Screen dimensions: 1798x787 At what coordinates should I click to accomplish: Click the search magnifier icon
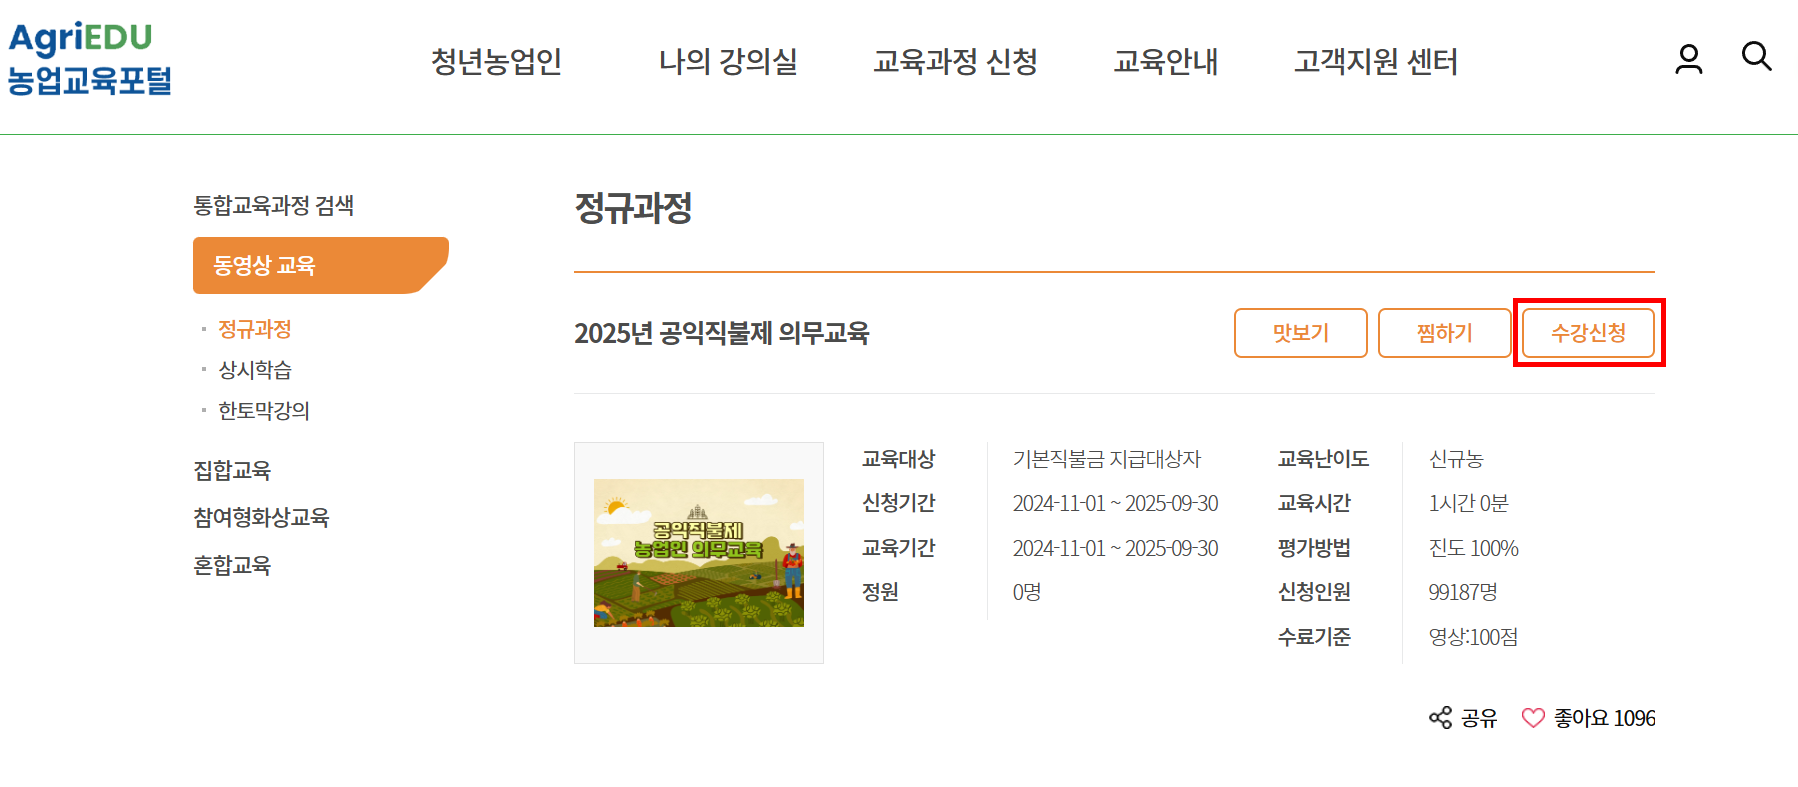[1756, 56]
